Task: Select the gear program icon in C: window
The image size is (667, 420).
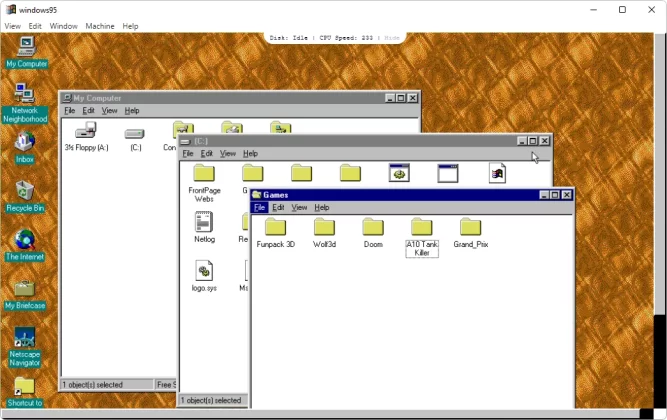Action: click(399, 173)
